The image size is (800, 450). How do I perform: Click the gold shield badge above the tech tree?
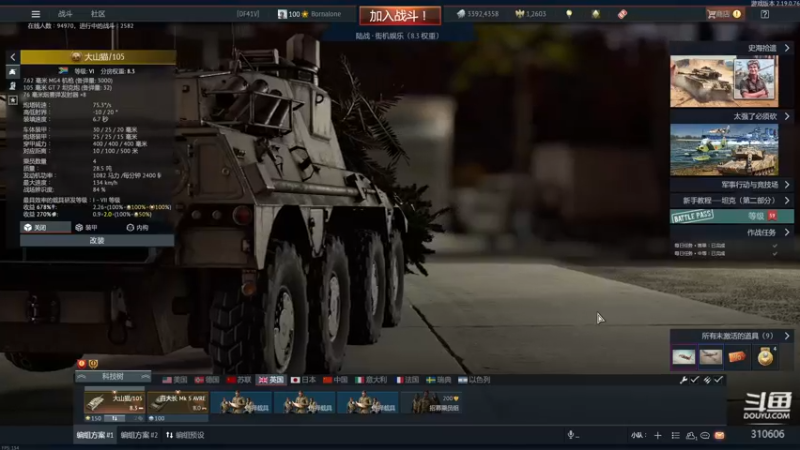tap(93, 363)
